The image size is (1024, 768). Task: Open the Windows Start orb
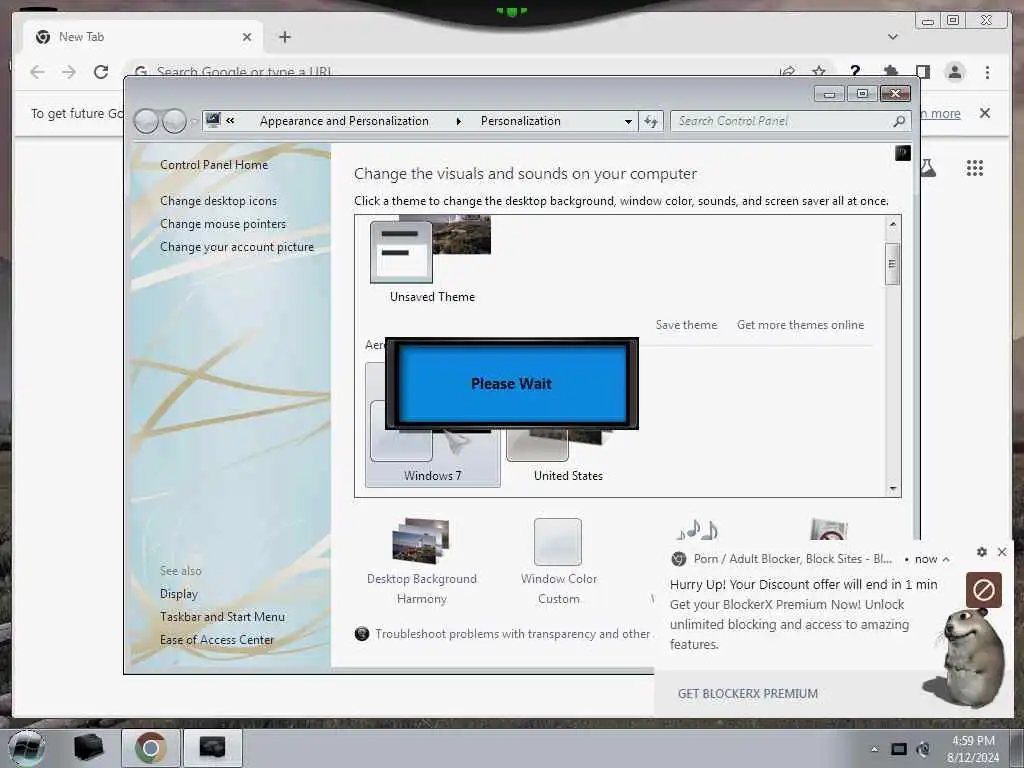[x=26, y=748]
